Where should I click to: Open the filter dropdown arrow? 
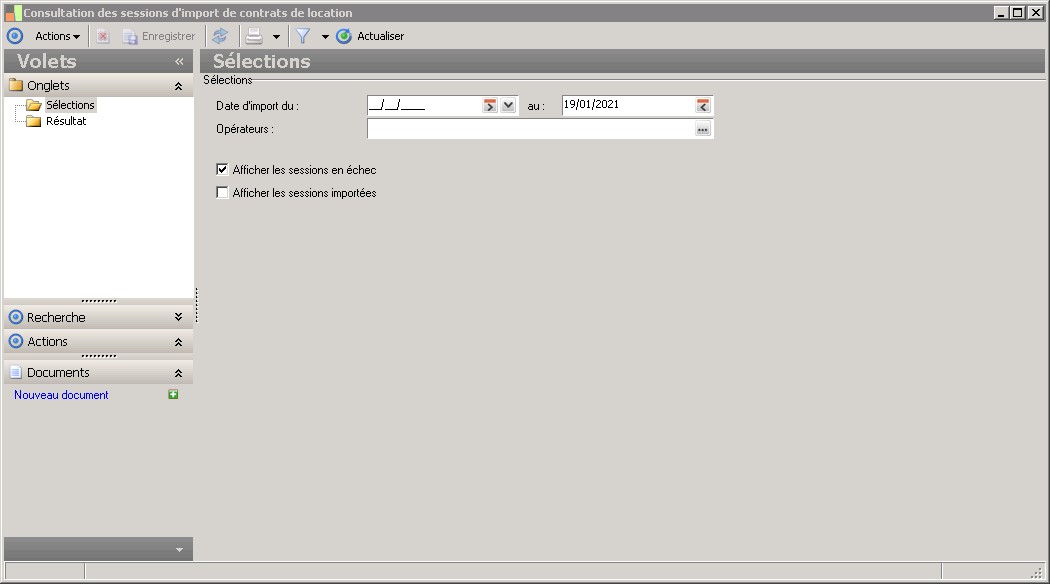(x=325, y=37)
